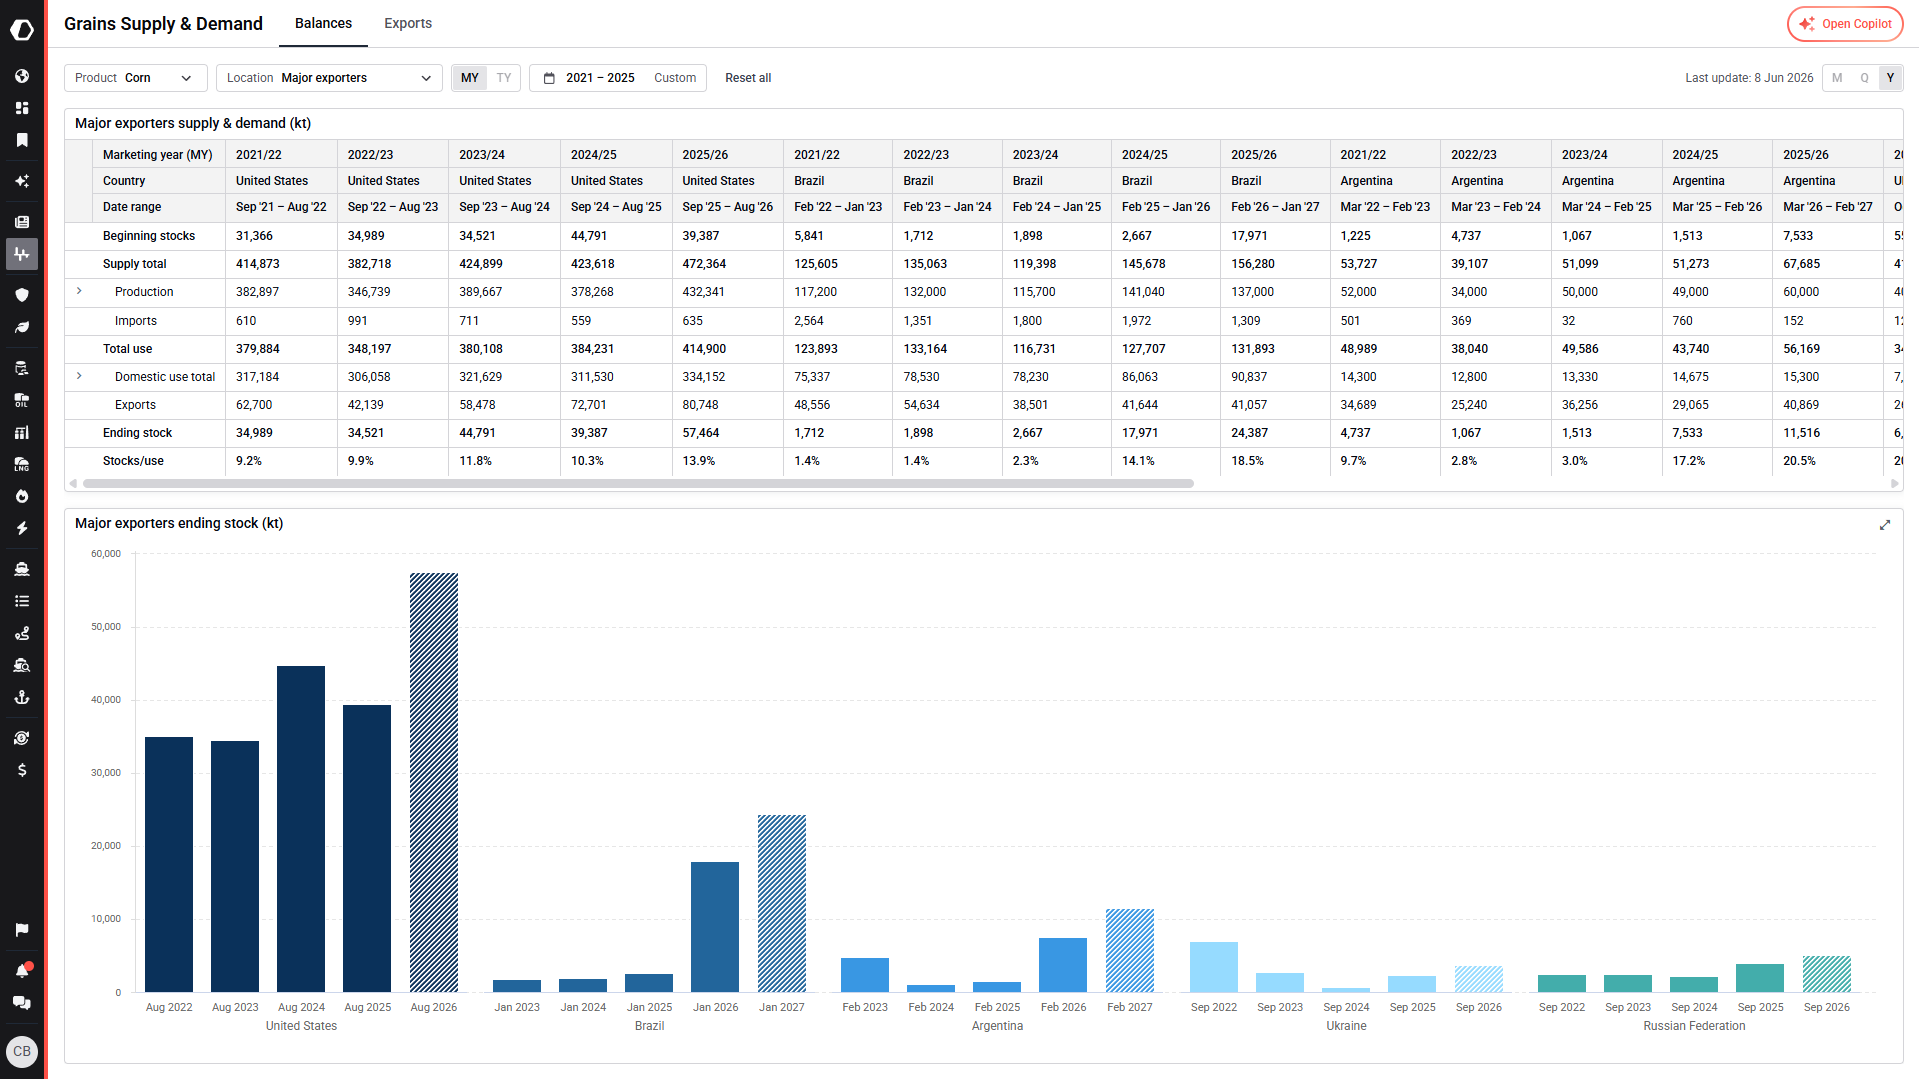Click the Stocks/use row label
This screenshot has height=1079, width=1919.
click(x=133, y=461)
